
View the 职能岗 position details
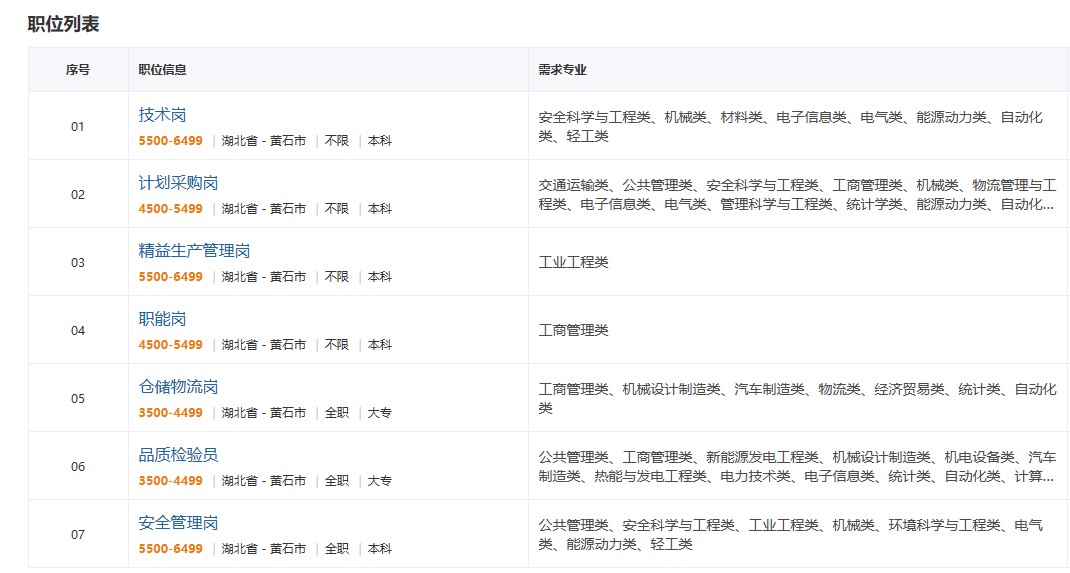tap(162, 319)
